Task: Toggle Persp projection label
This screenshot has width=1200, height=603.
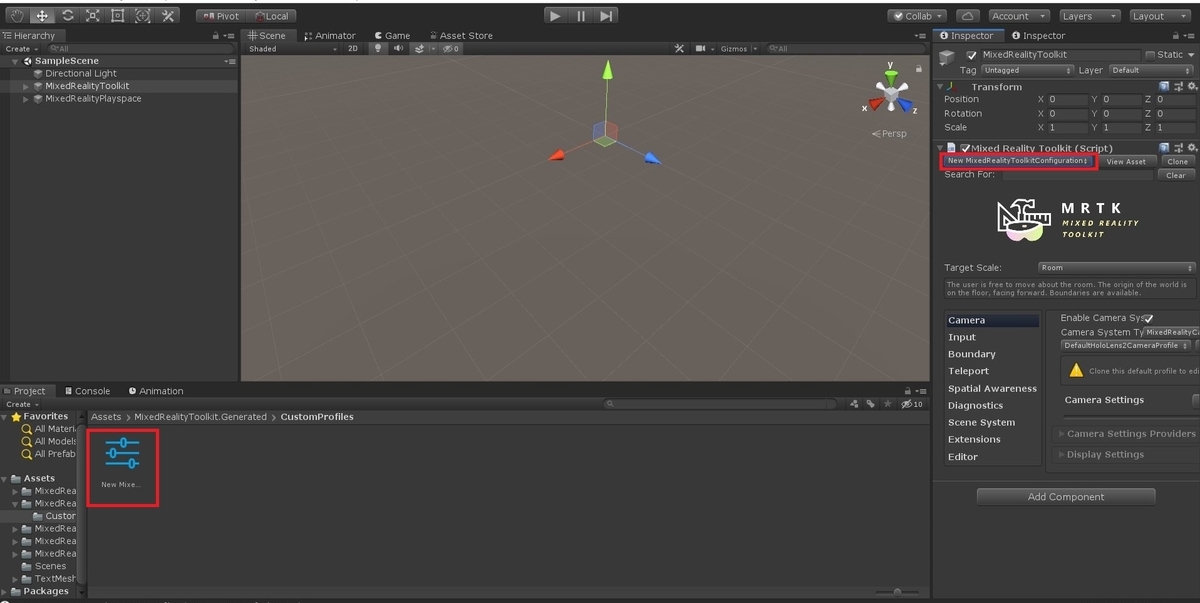Action: (889, 133)
